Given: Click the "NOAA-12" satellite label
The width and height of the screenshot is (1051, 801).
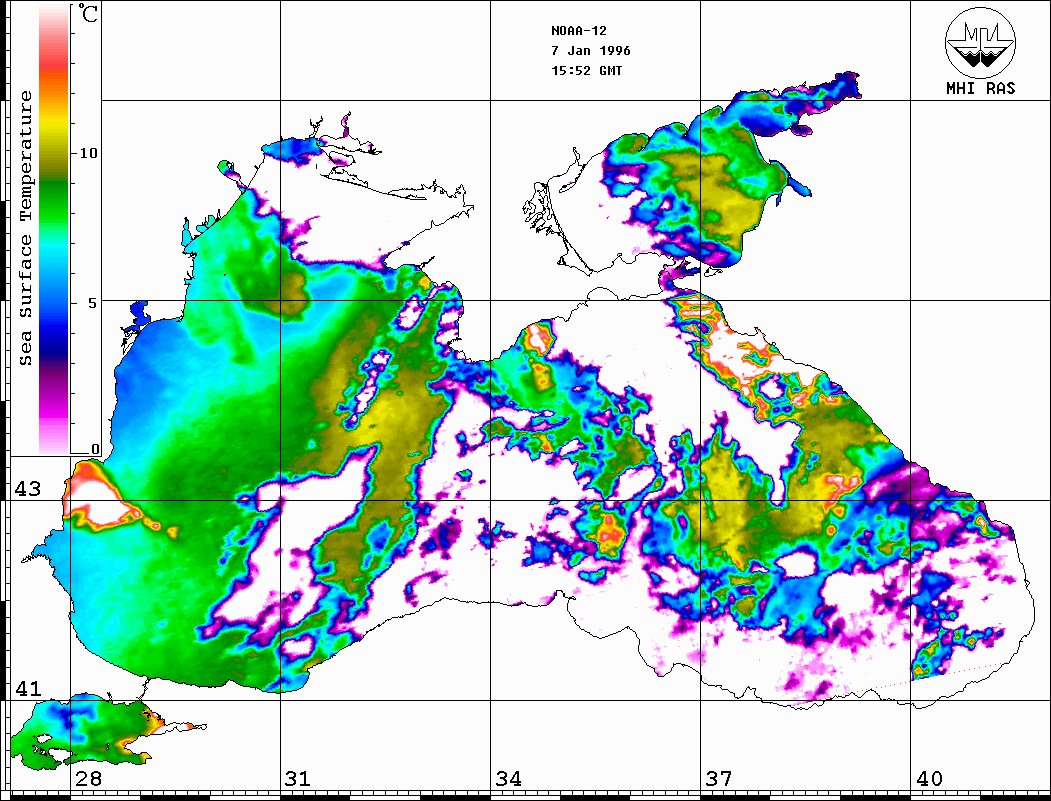Looking at the screenshot, I should pyautogui.click(x=578, y=31).
